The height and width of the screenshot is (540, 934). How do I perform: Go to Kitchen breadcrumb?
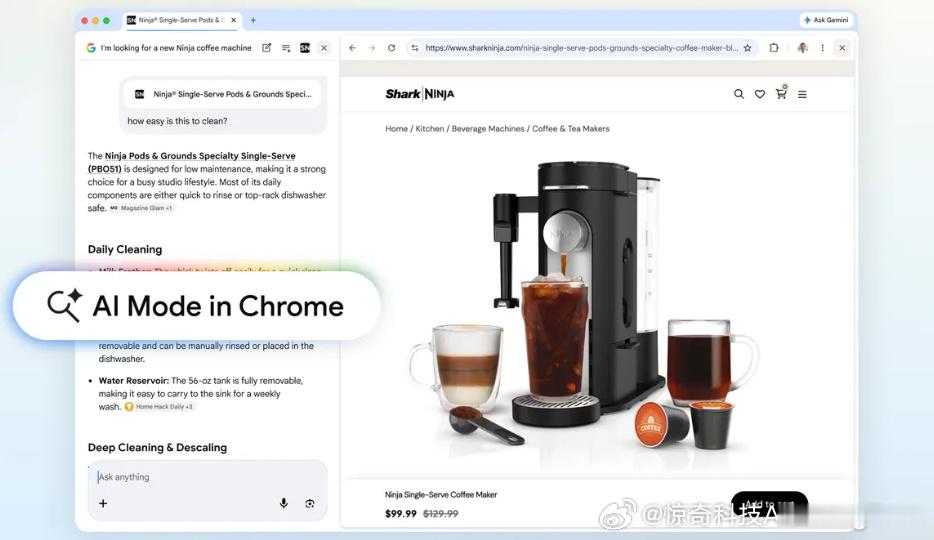429,129
